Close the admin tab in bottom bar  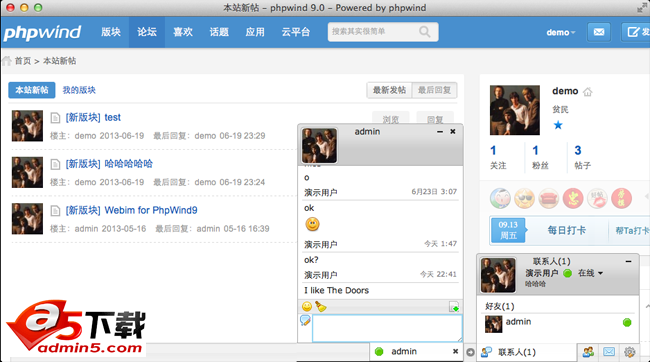pyautogui.click(x=455, y=352)
